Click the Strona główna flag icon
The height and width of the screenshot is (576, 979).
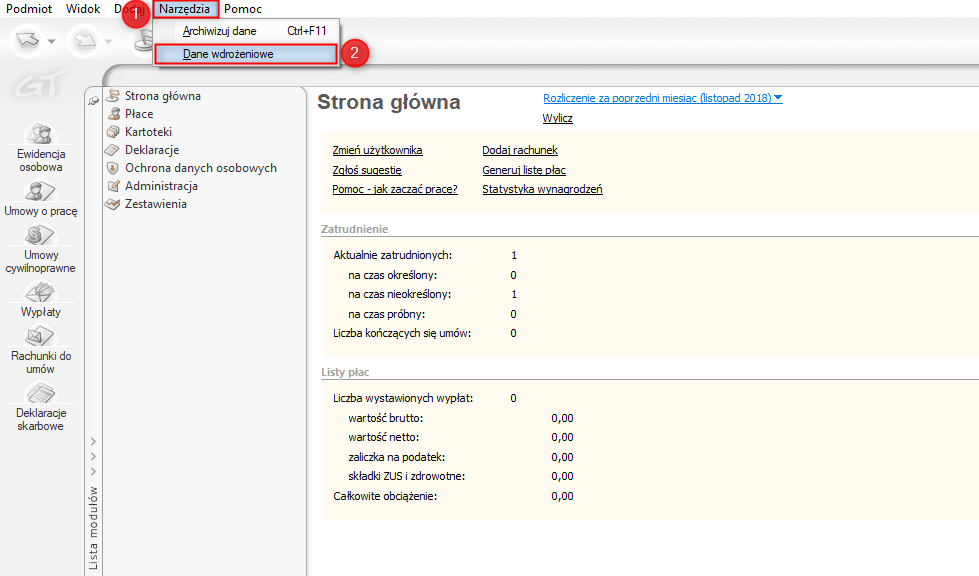point(113,95)
